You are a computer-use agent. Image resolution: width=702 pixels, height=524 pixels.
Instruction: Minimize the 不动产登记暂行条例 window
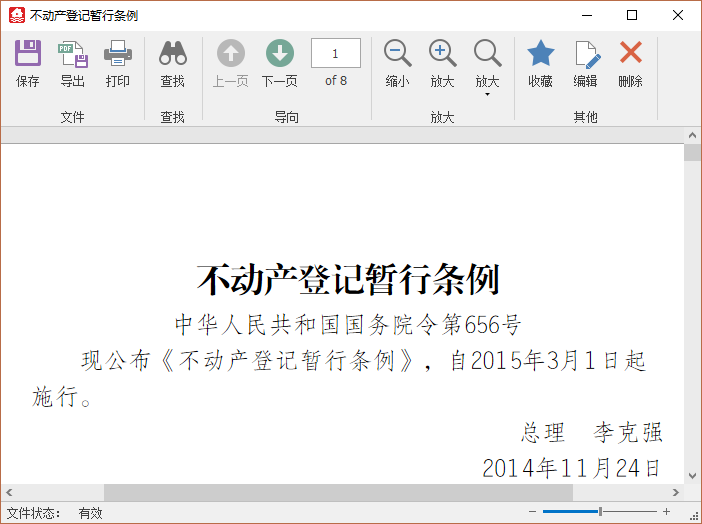(587, 15)
